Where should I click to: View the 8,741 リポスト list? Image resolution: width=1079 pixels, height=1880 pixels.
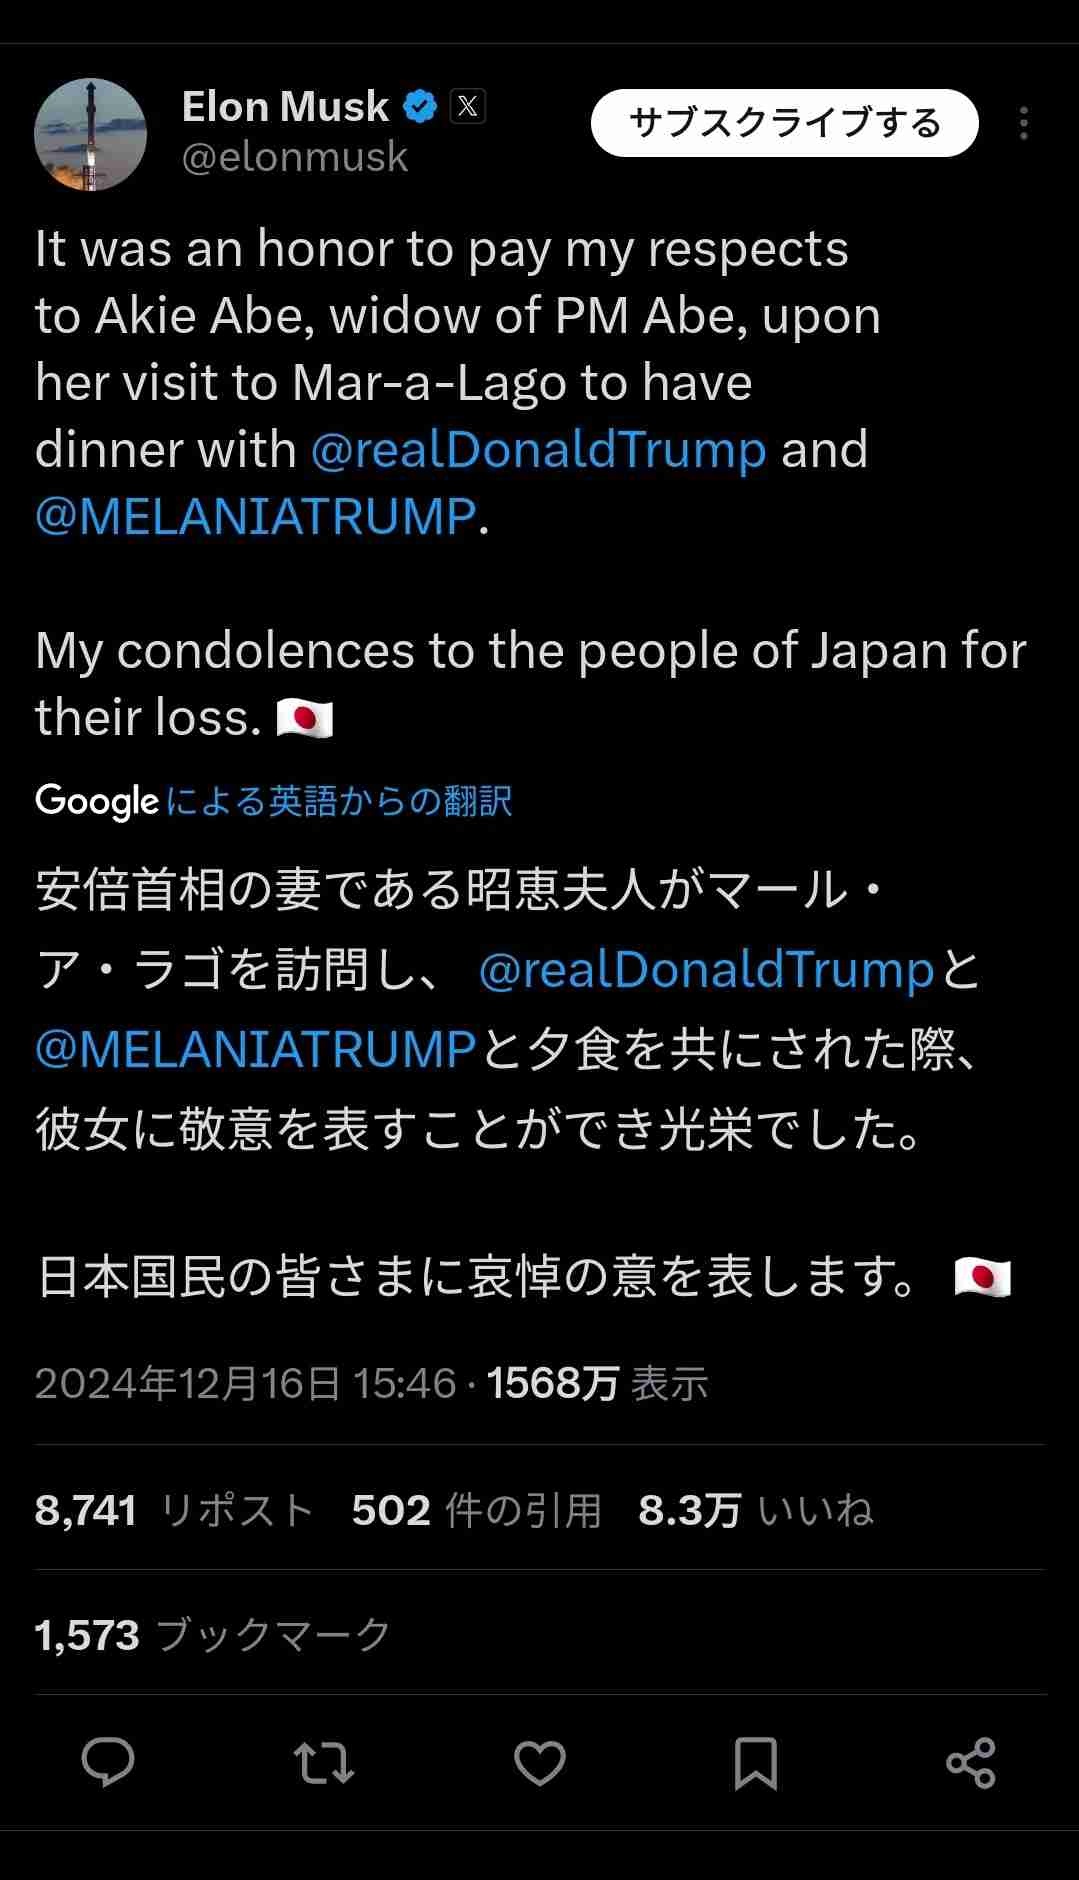pos(175,1510)
